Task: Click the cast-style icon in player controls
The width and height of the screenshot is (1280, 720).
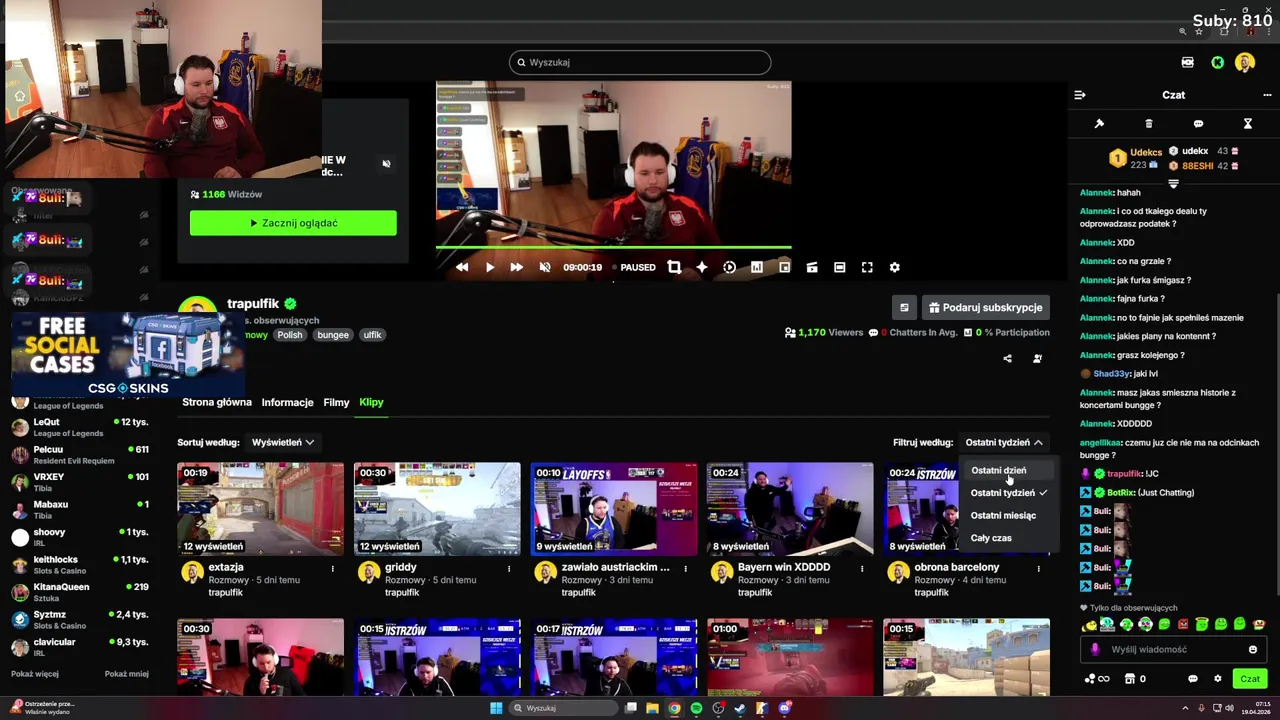Action: (812, 267)
